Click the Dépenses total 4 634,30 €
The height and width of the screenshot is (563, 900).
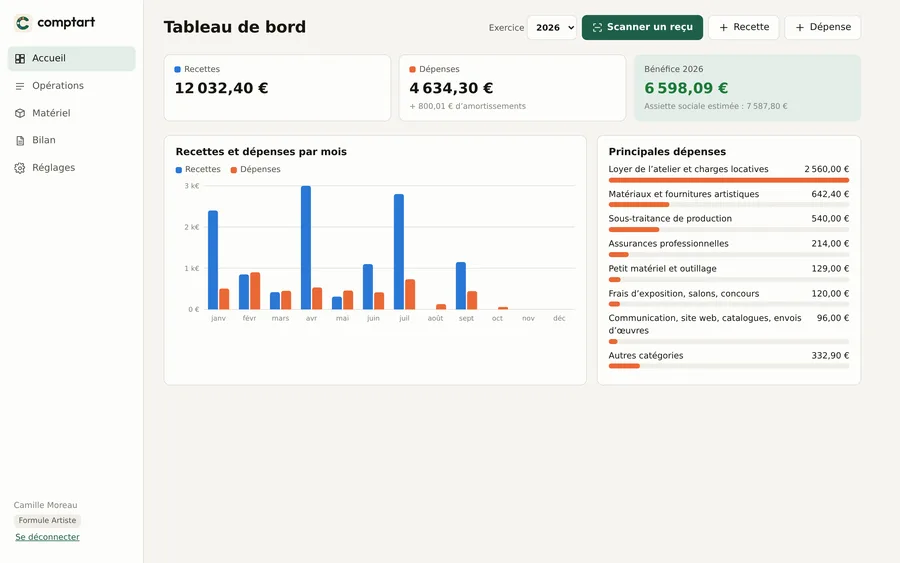[451, 88]
